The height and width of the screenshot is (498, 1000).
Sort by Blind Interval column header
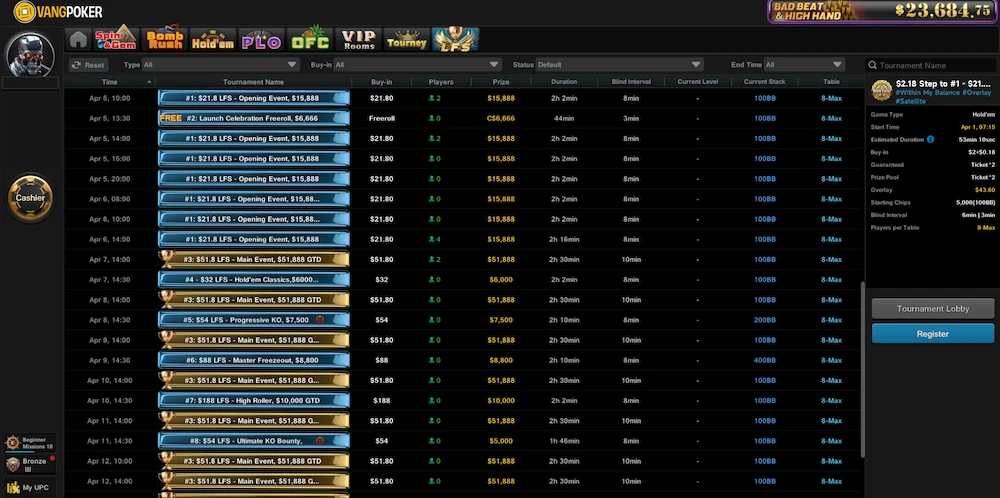pos(631,82)
